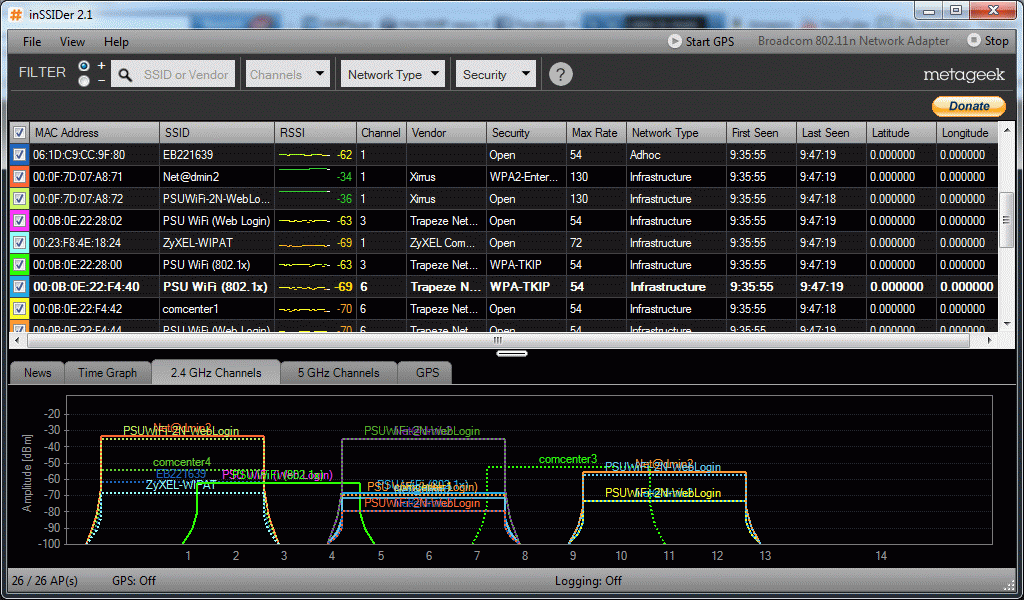1024x600 pixels.
Task: Open the File menu
Action: (x=32, y=42)
